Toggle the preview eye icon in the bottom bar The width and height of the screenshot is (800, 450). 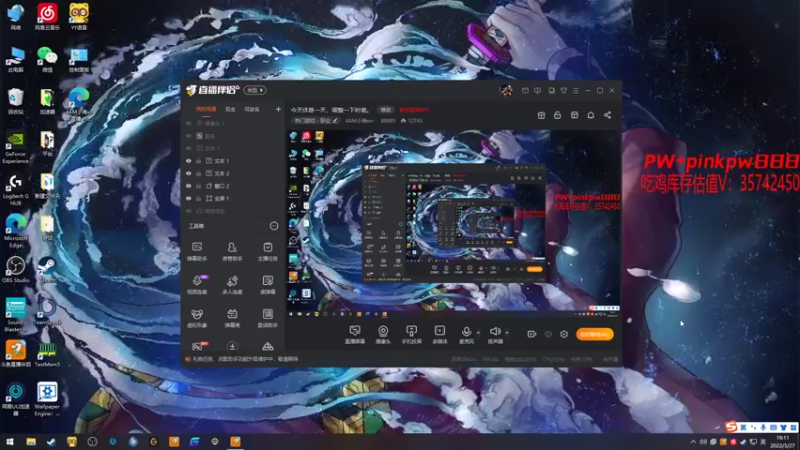(x=548, y=334)
